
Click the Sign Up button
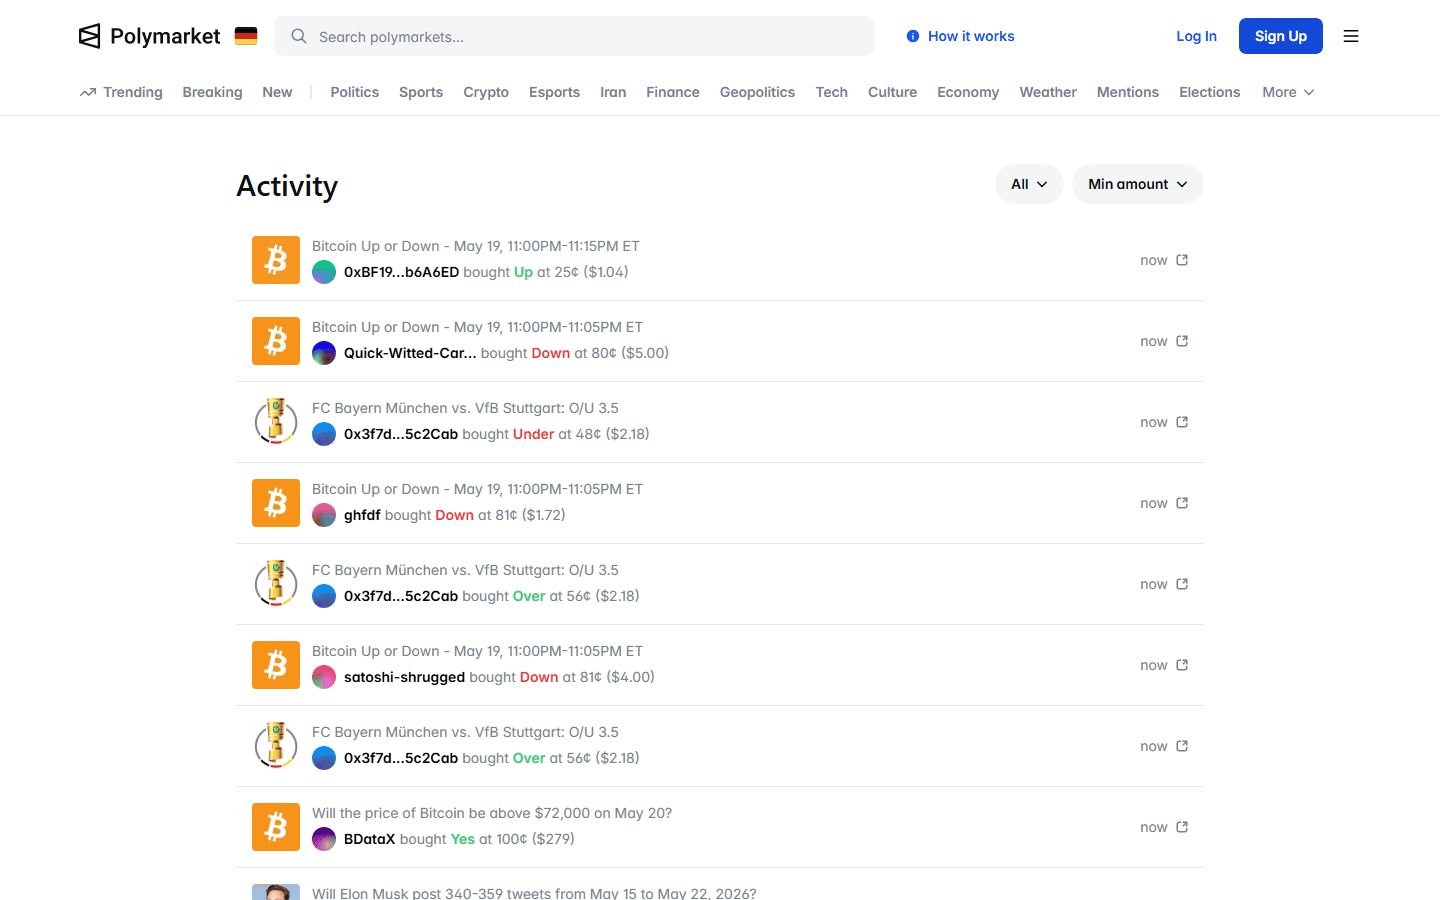(1281, 36)
